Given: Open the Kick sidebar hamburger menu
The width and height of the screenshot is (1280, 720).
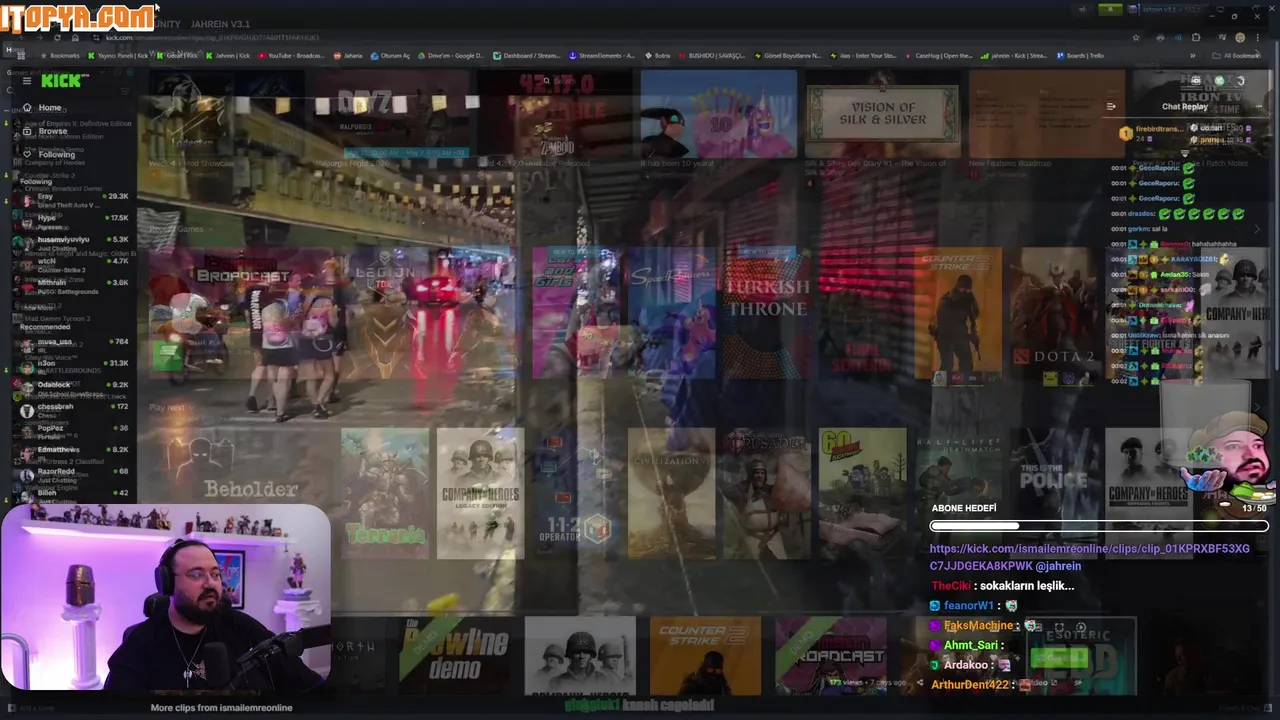Looking at the screenshot, I should (27, 81).
